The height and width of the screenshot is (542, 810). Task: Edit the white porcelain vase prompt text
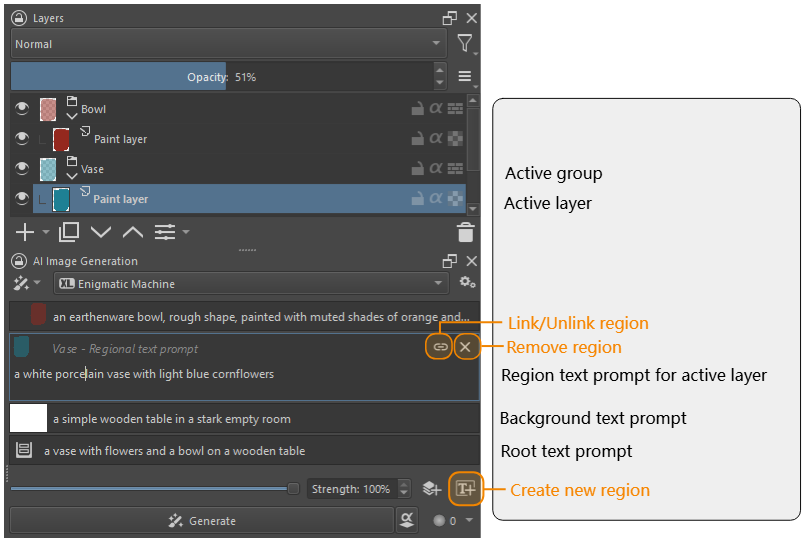tap(144, 374)
